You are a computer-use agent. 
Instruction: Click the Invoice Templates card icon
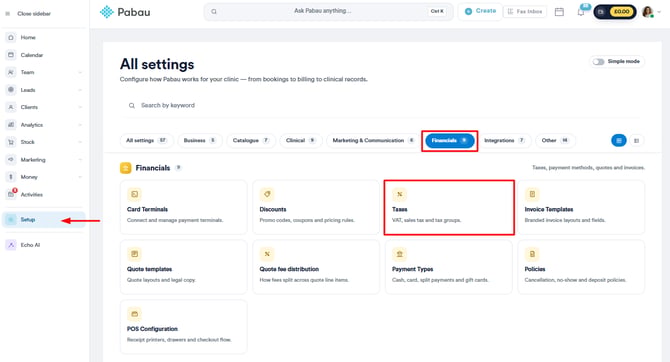coord(532,194)
